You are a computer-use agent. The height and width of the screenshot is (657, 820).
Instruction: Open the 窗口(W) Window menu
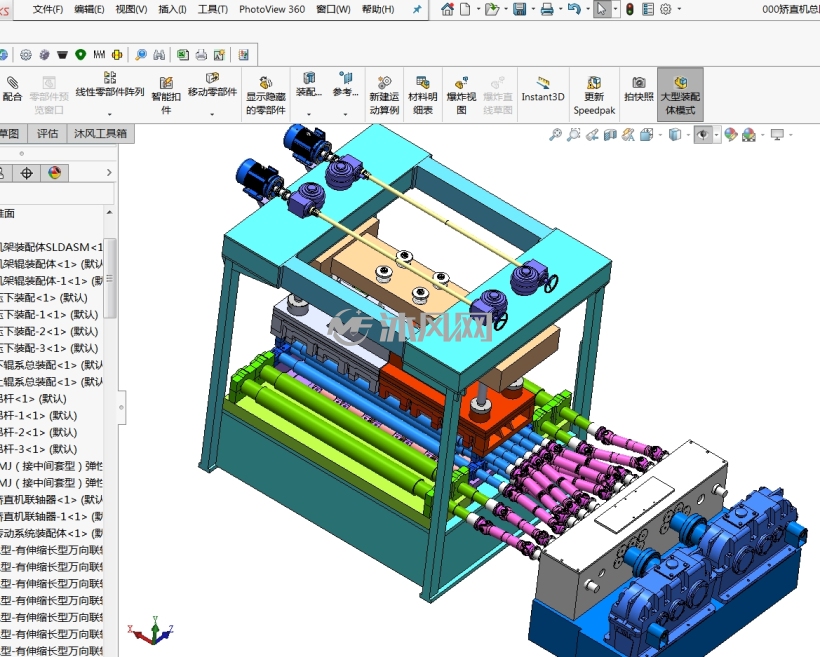click(x=333, y=9)
